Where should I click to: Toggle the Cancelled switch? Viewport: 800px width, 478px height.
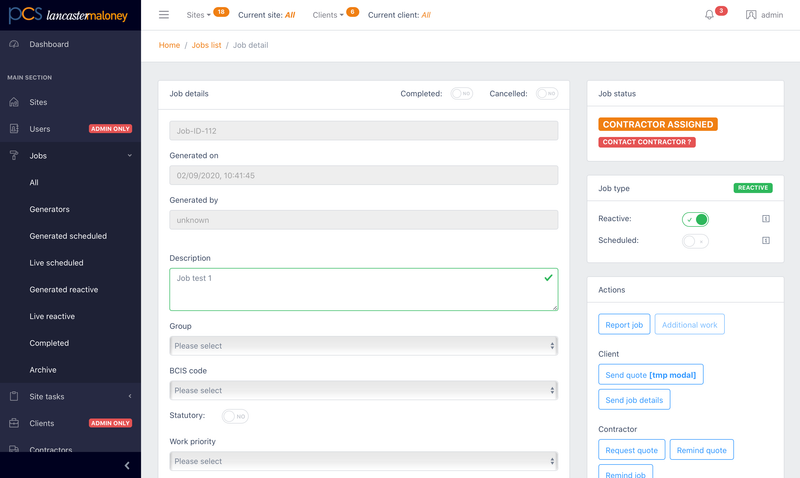547,94
